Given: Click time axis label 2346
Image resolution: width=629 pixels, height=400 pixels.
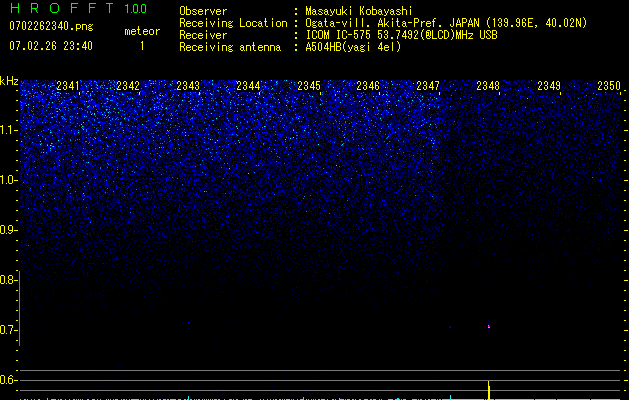Looking at the screenshot, I should pyautogui.click(x=368, y=85).
